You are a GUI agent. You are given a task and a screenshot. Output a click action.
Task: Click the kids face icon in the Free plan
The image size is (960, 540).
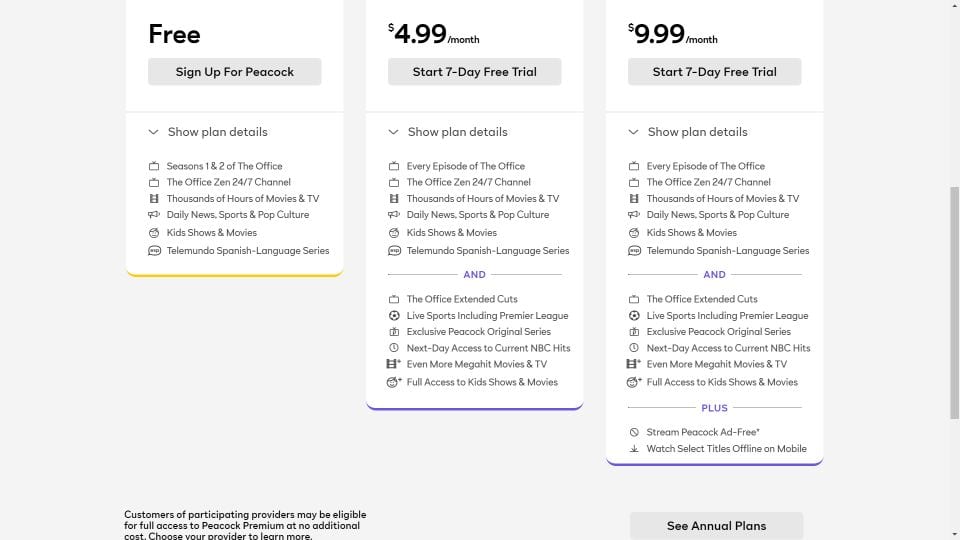154,233
